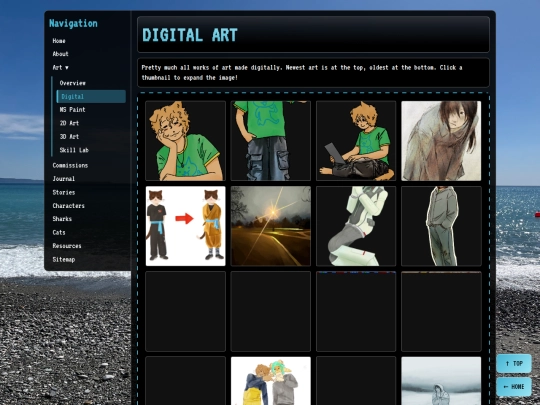Expand the night road streetlight thumbnail

[271, 226]
